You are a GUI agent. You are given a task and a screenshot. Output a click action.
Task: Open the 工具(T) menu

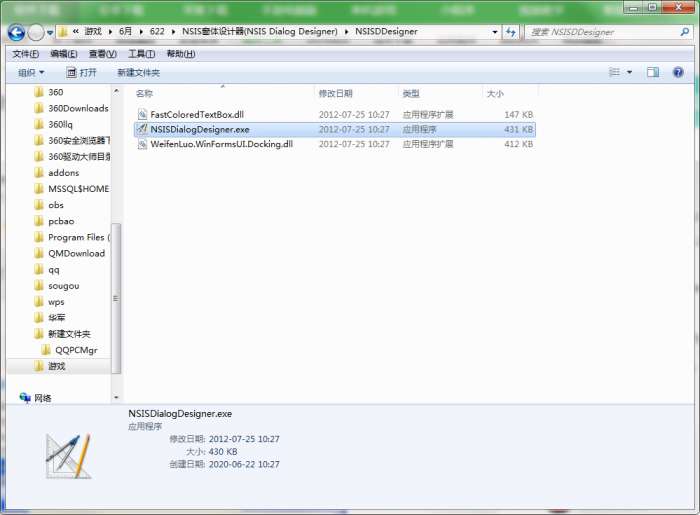click(x=142, y=54)
